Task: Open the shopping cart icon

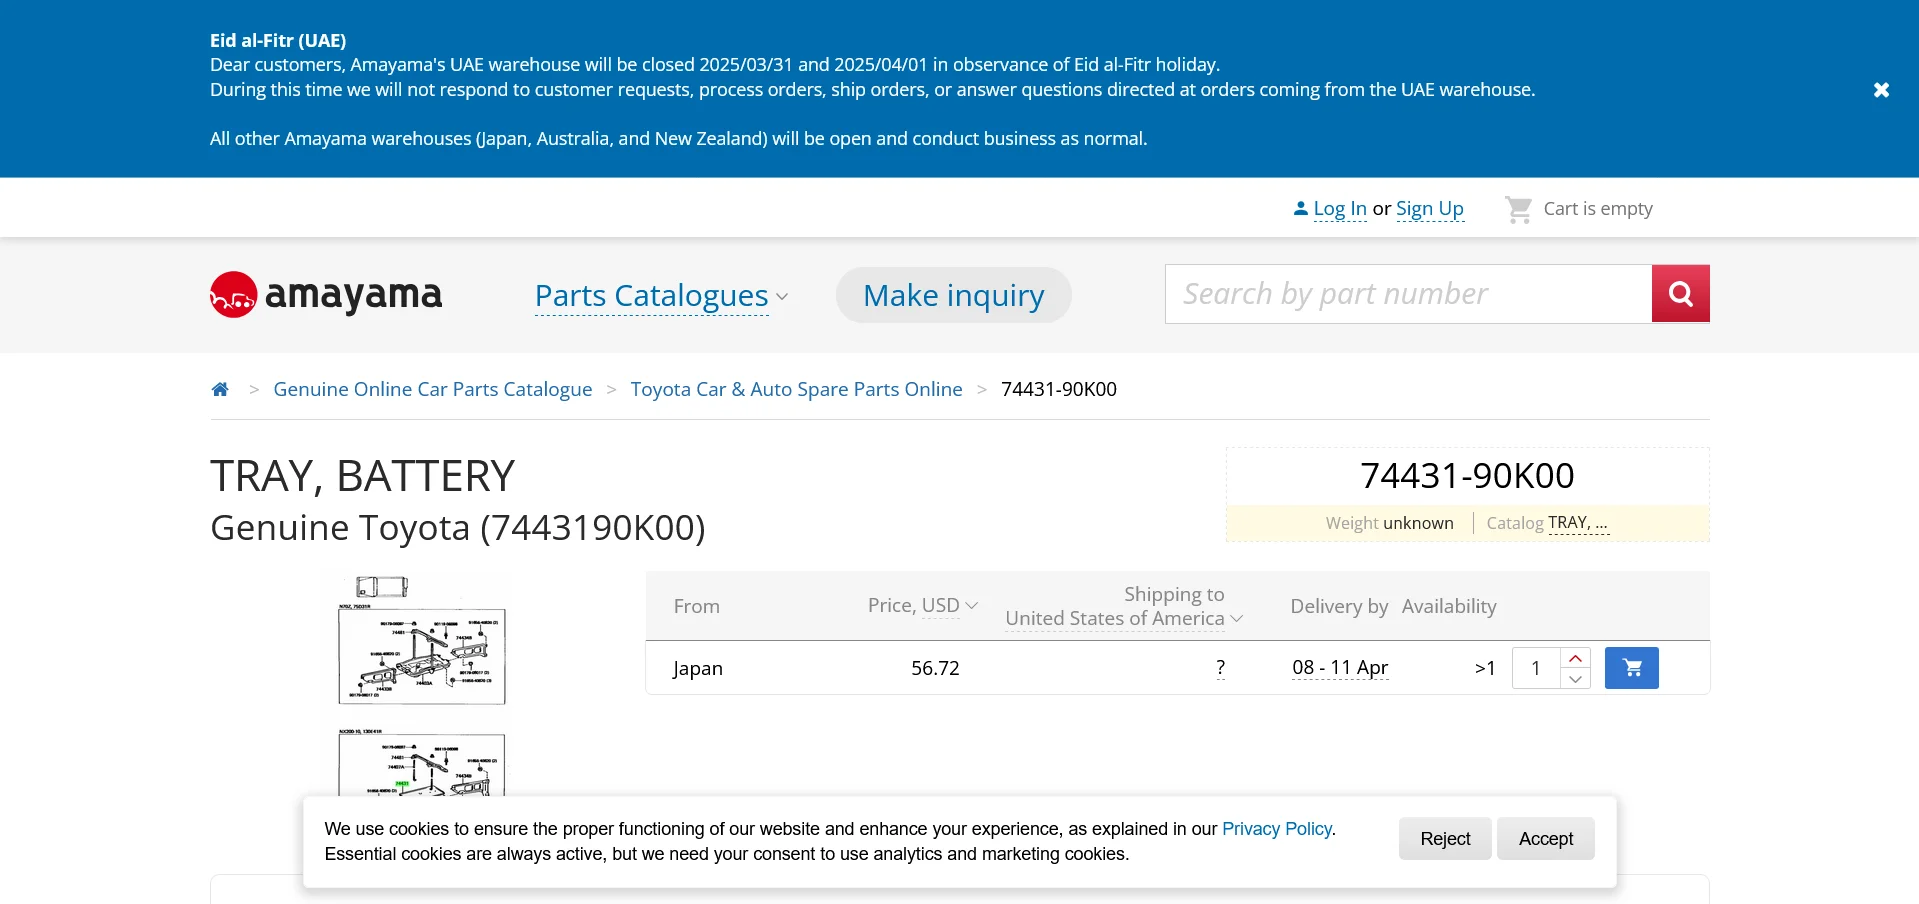Action: pos(1518,209)
